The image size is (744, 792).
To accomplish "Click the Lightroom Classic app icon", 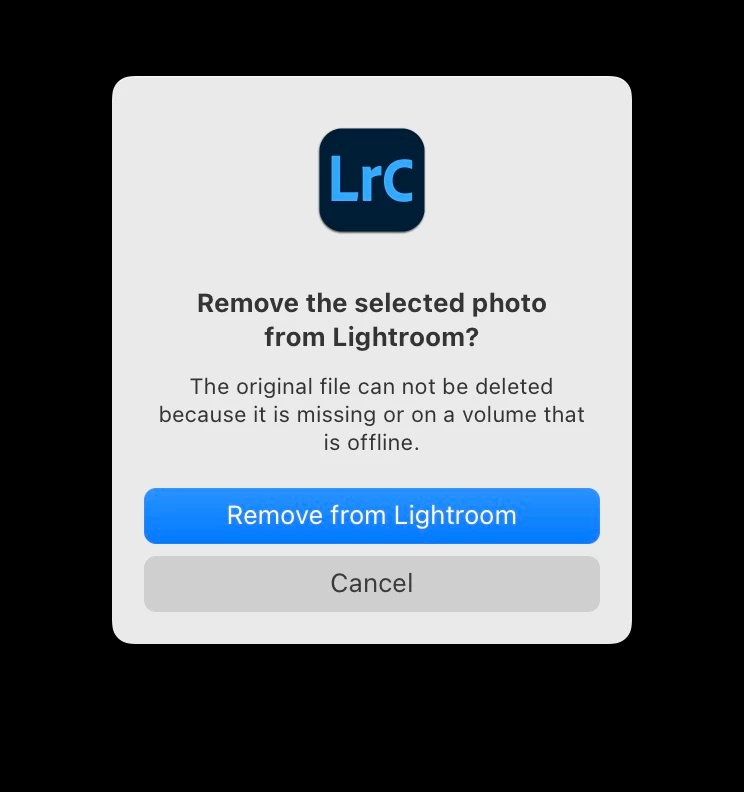I will point(372,180).
